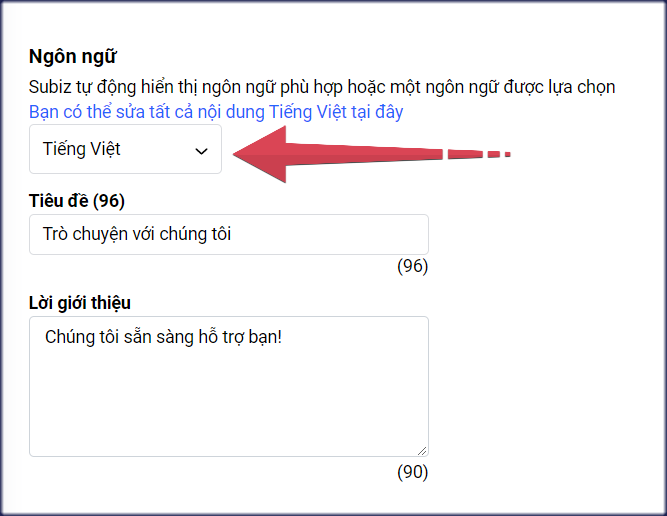The image size is (667, 516).
Task: Click the red arrow head annotation
Action: coord(262,153)
